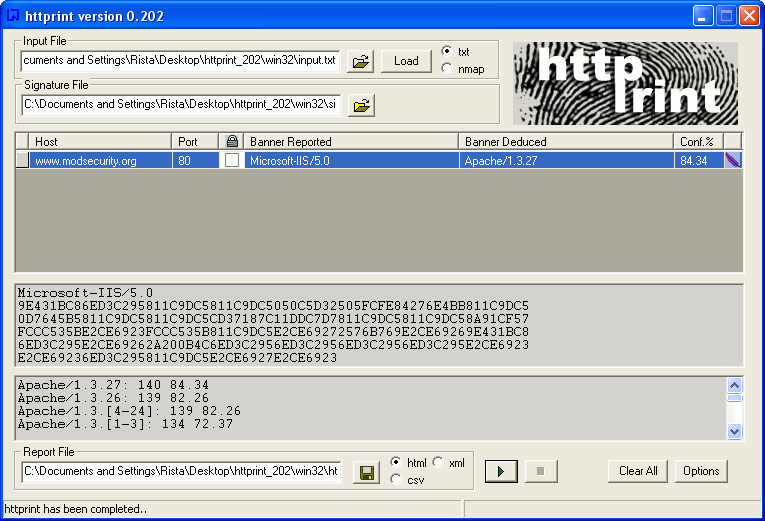The width and height of the screenshot is (765, 521).
Task: Click the httprint title bar icon
Action: click(x=13, y=16)
